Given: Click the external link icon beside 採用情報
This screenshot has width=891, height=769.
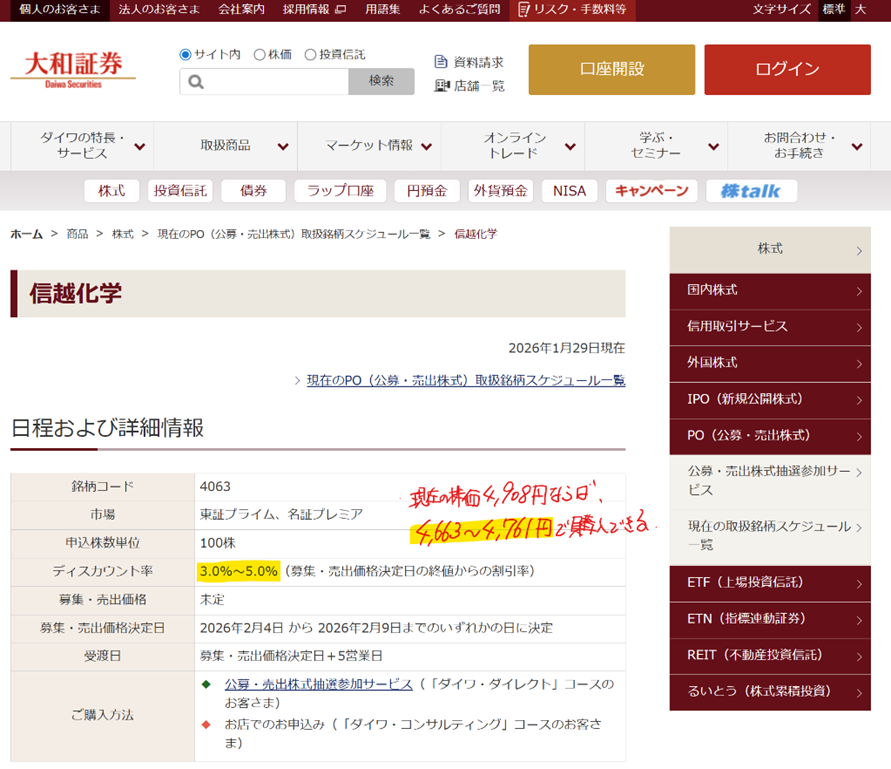Looking at the screenshot, I should coord(340,10).
